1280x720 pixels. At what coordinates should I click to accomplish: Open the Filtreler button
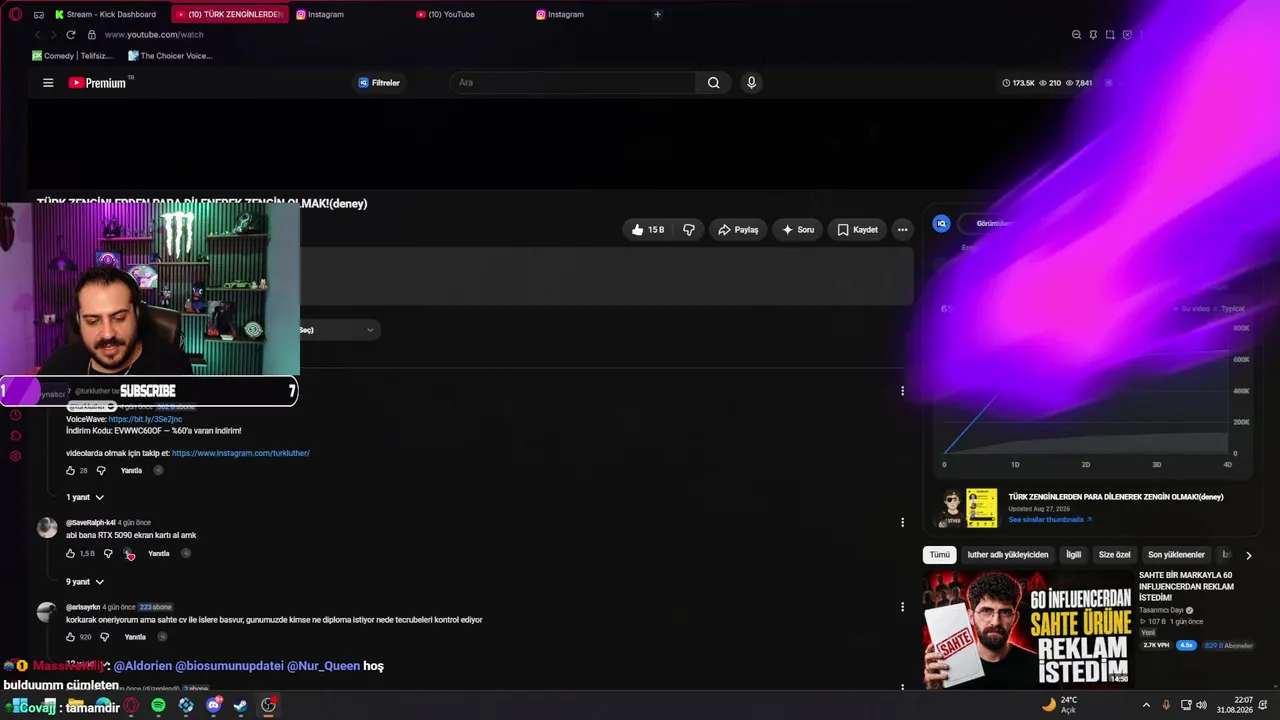click(379, 83)
